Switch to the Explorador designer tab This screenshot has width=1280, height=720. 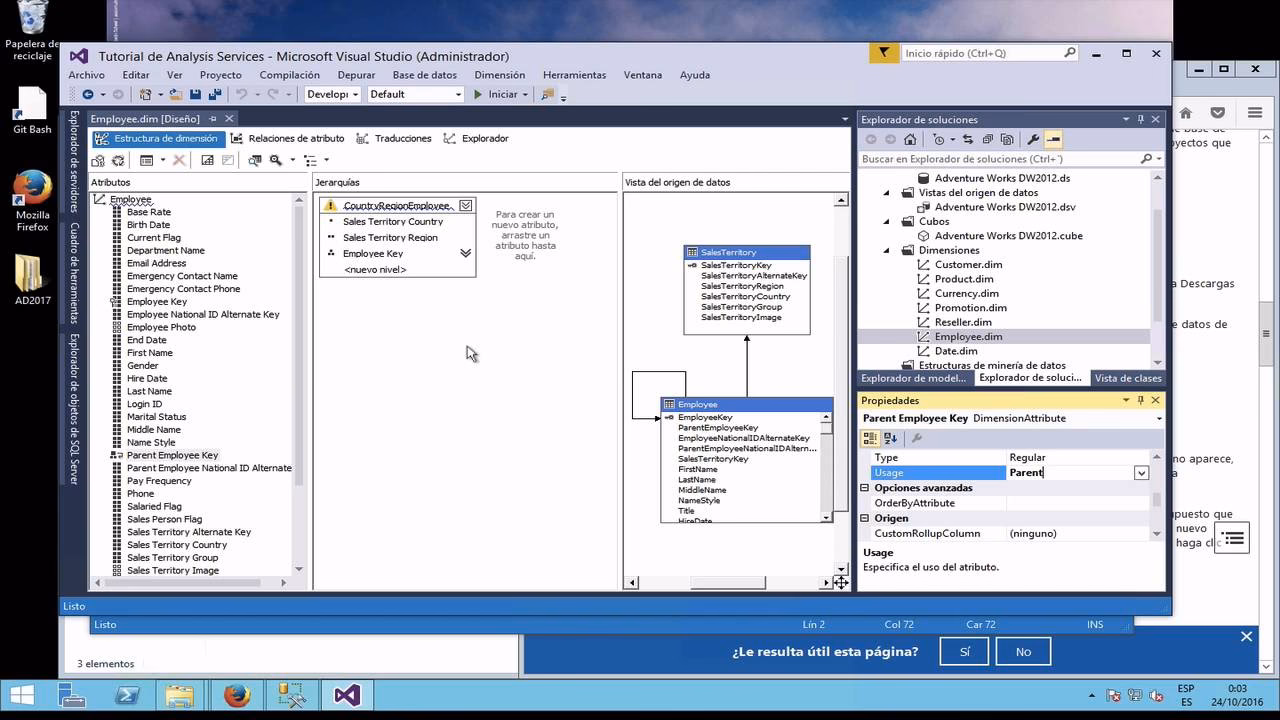pos(476,138)
